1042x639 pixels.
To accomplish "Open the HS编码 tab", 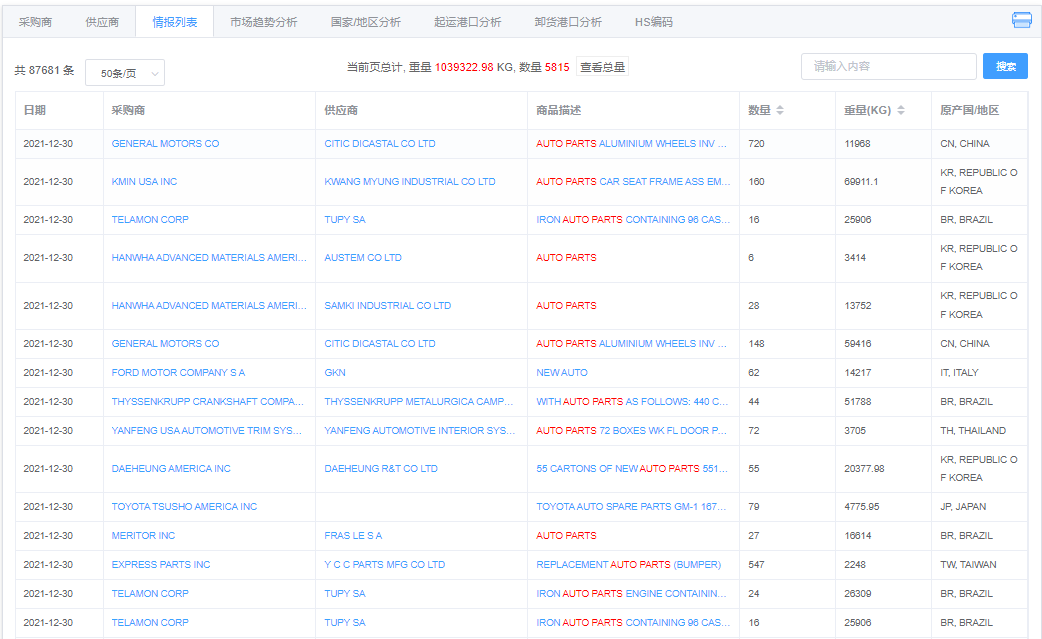I will pos(654,22).
